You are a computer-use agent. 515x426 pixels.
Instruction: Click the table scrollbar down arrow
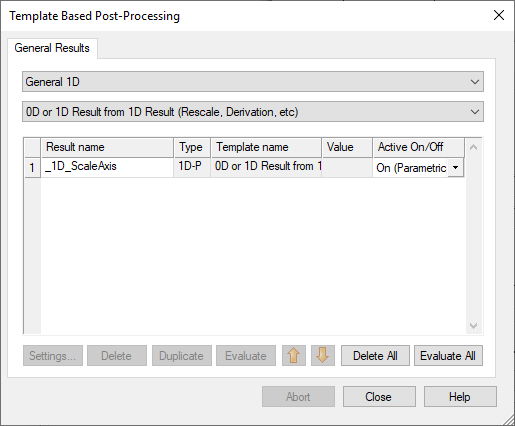(x=473, y=325)
